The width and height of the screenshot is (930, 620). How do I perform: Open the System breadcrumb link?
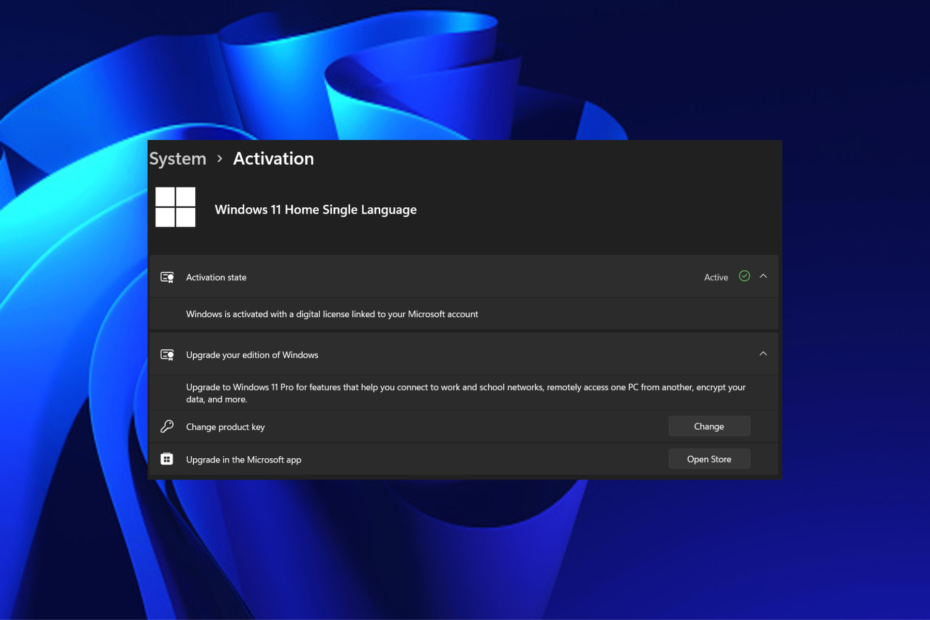[x=177, y=158]
